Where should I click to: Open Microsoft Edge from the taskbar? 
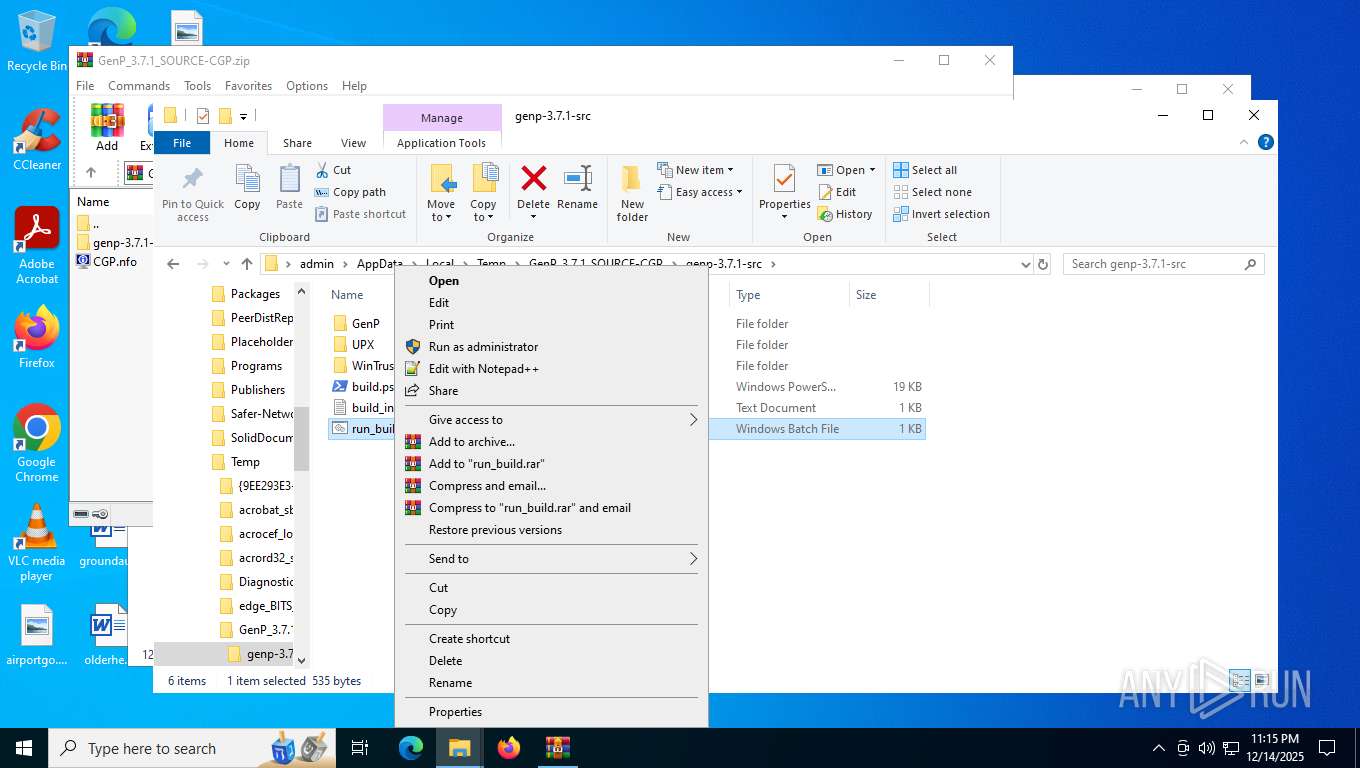411,748
